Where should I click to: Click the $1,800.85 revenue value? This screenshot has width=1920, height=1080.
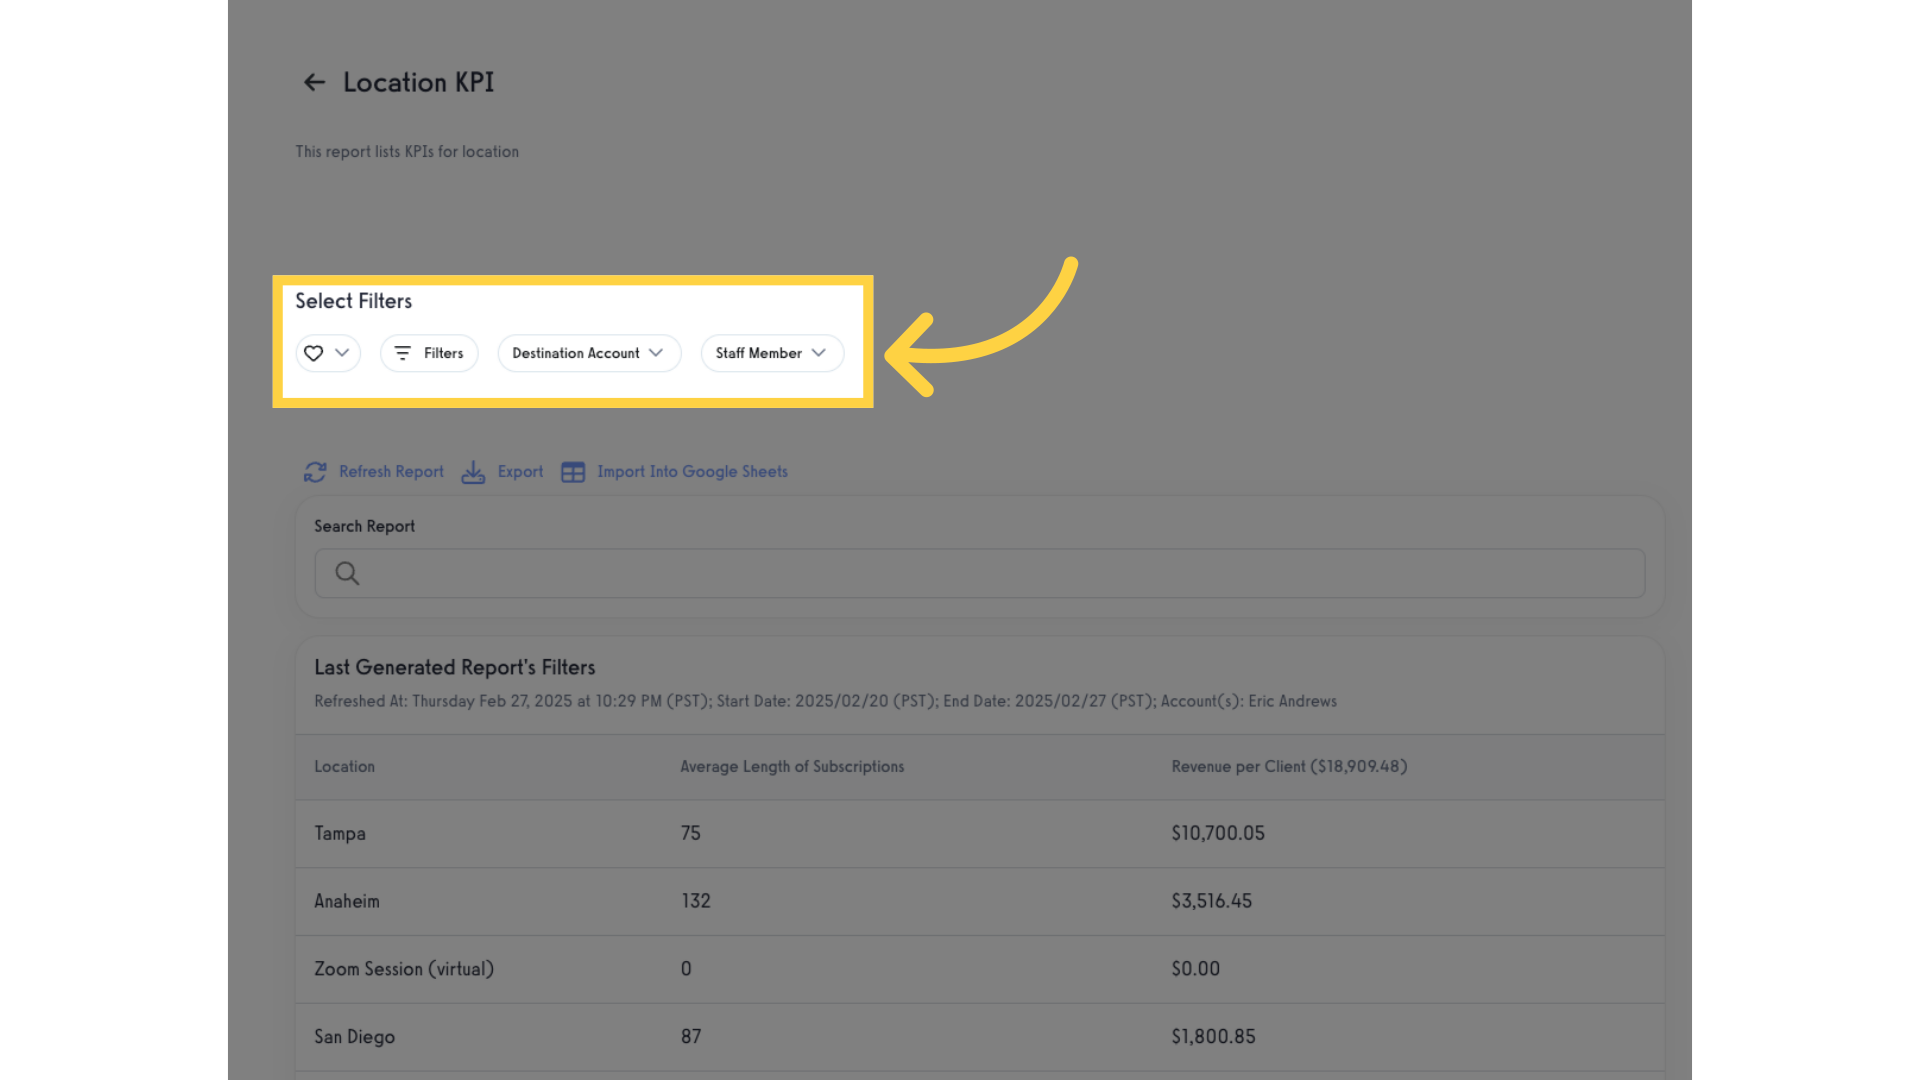[1213, 1037]
